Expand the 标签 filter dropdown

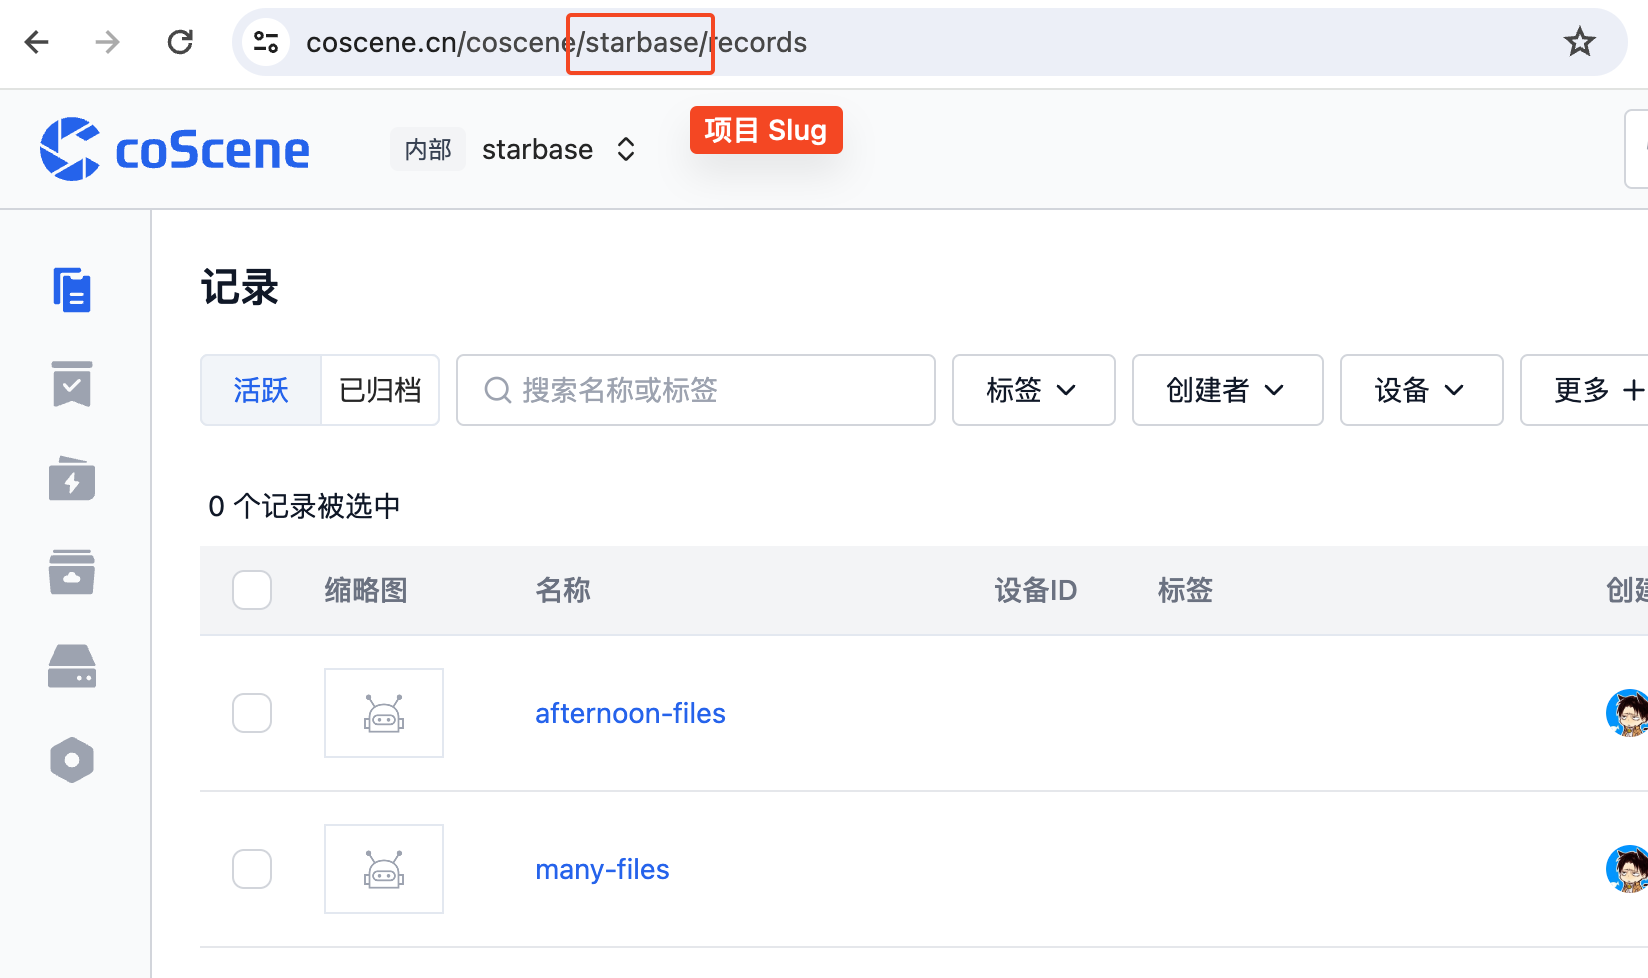pos(1034,390)
